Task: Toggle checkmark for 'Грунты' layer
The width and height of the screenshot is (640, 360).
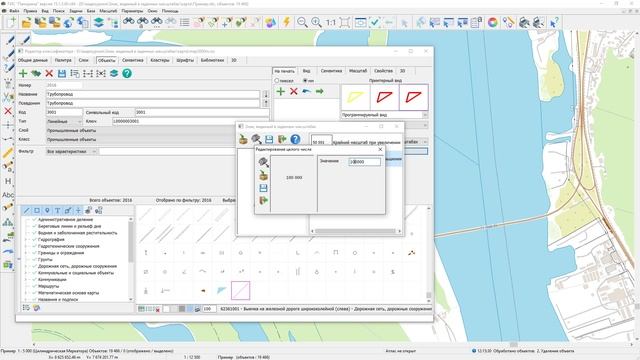Action: pos(34,260)
